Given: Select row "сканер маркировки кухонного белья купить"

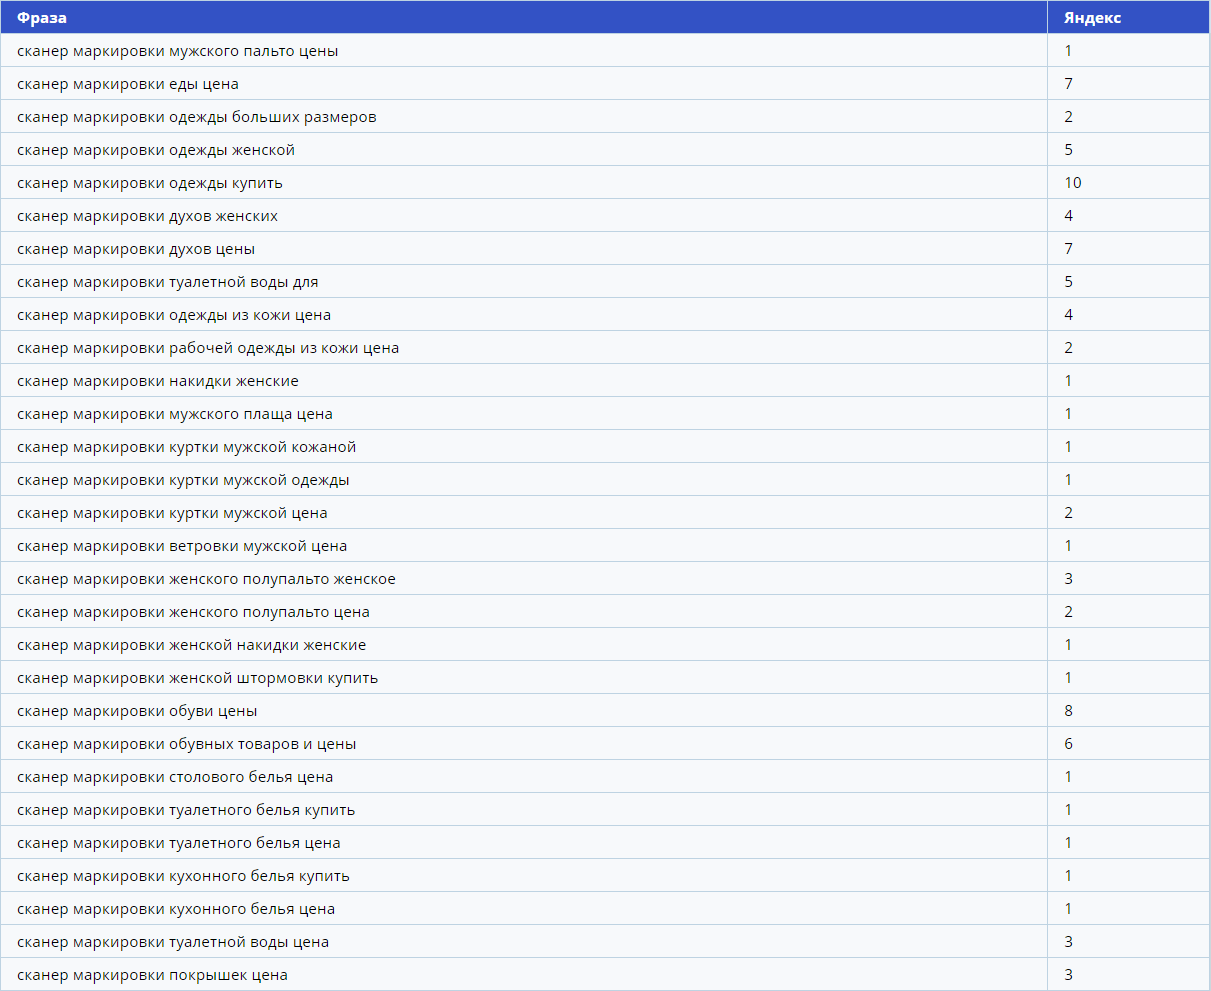Looking at the screenshot, I should pos(605,876).
